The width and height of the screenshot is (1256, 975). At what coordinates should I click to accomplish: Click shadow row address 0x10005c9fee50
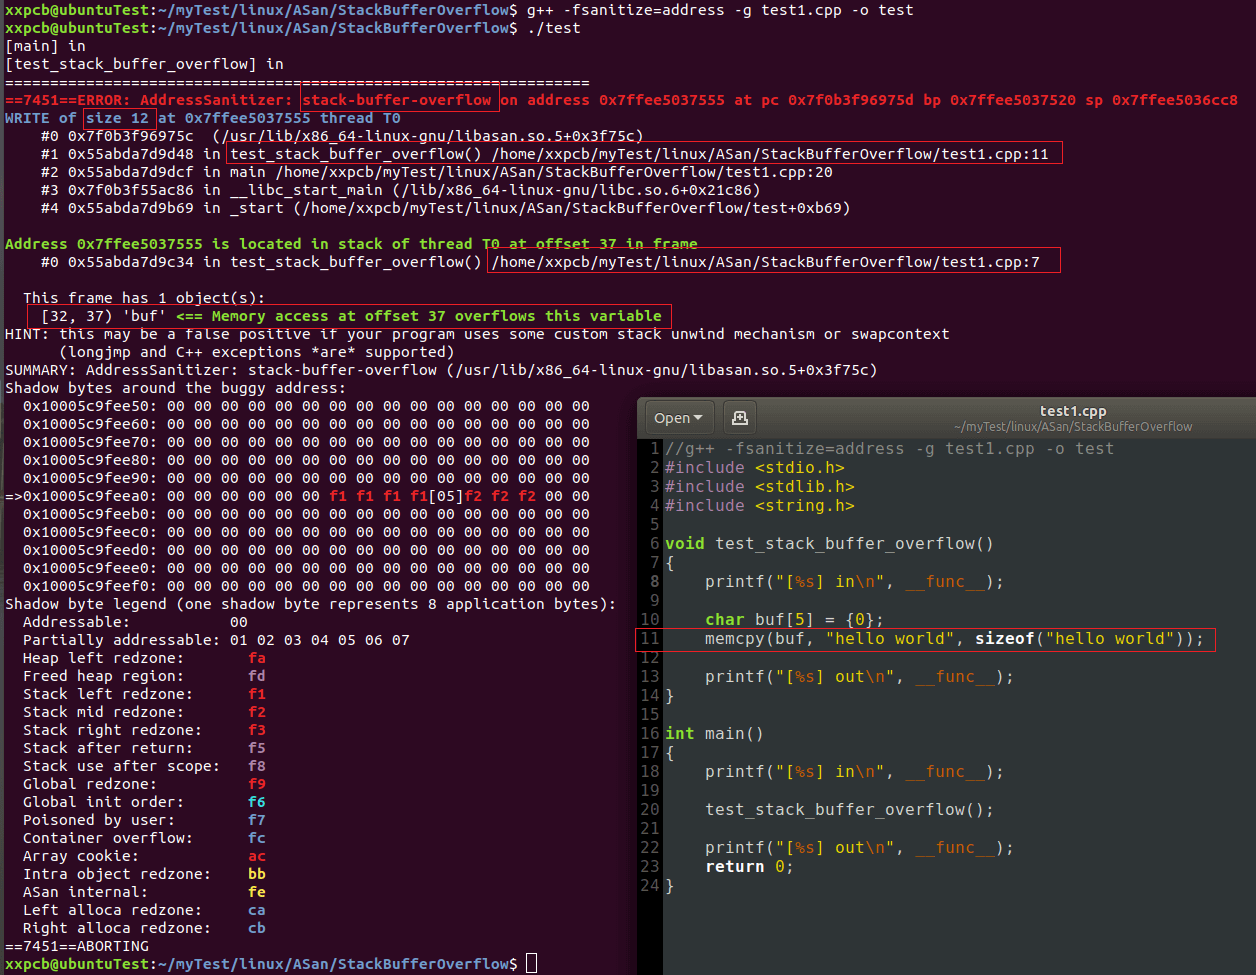[91, 406]
